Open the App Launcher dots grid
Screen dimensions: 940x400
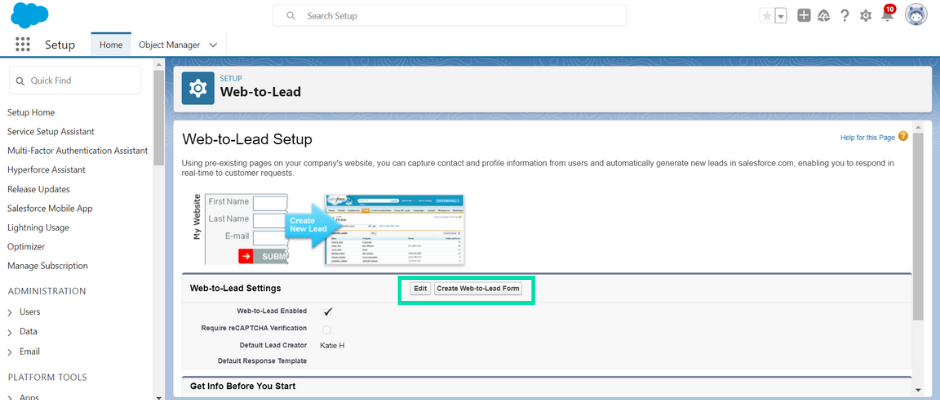[x=23, y=44]
